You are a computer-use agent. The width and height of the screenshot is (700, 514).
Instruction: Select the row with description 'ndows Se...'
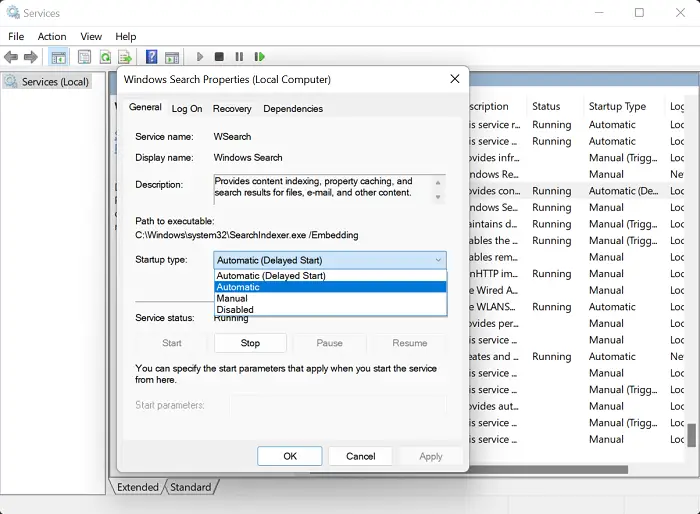(576, 207)
